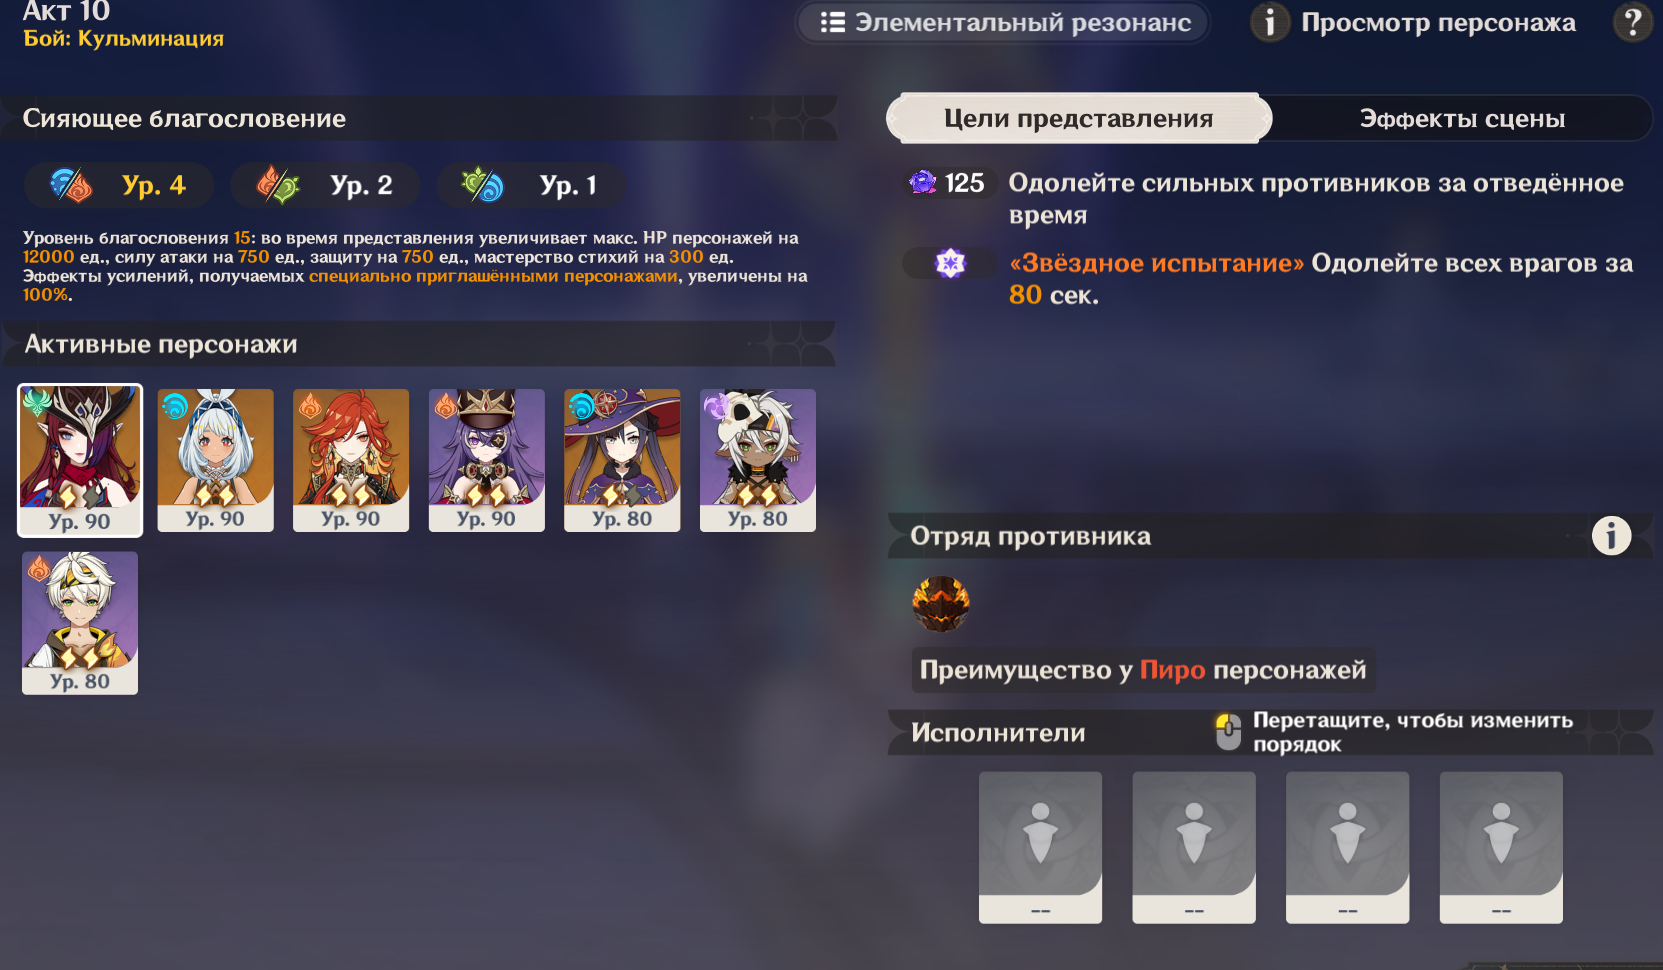This screenshot has width=1663, height=970.
Task: Open the help question mark icon
Action: click(1632, 21)
